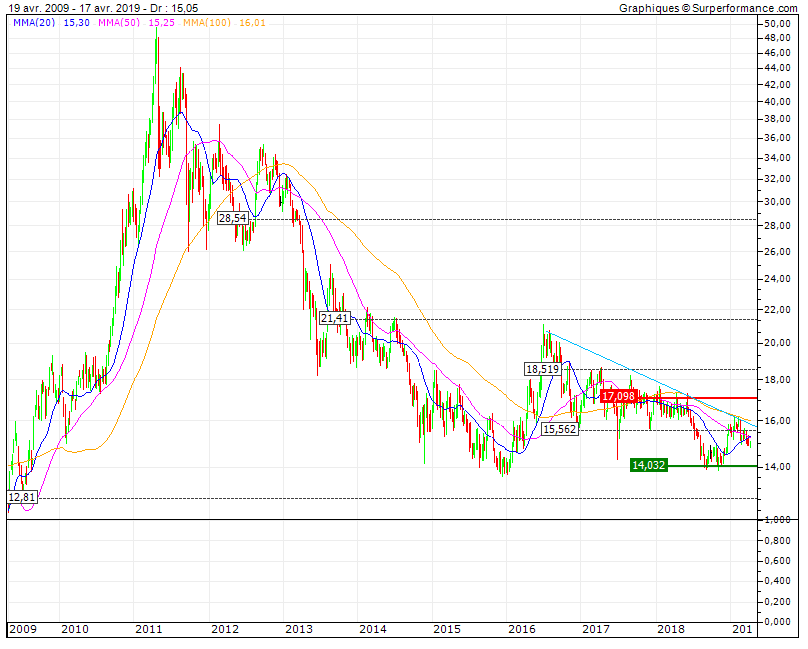The height and width of the screenshot is (649, 808).
Task: Click the 2011 year on time axis
Action: coord(148,629)
